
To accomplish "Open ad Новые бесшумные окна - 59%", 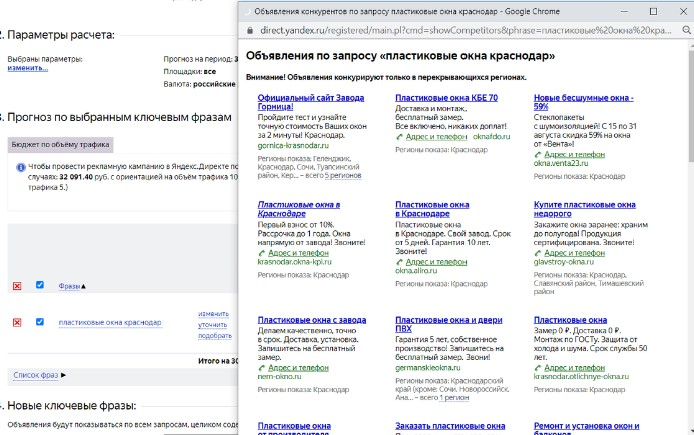I will [583, 102].
